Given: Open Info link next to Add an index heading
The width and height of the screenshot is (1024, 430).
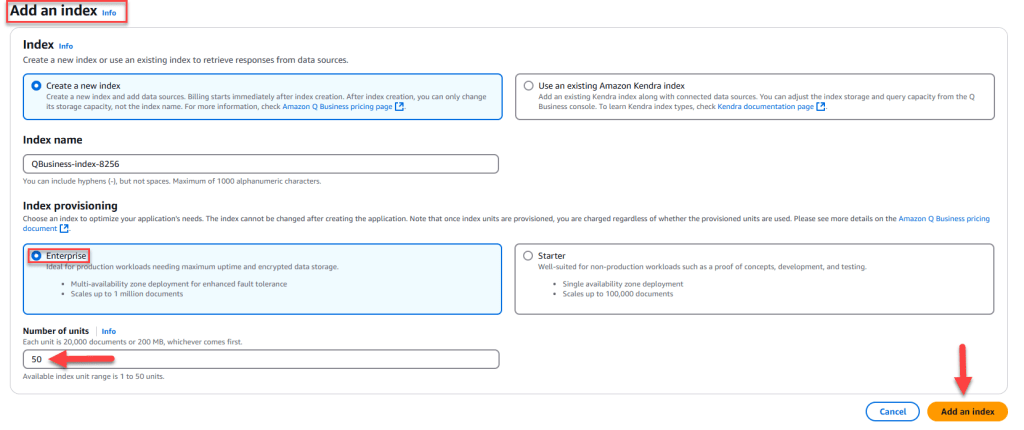Looking at the screenshot, I should (x=109, y=14).
